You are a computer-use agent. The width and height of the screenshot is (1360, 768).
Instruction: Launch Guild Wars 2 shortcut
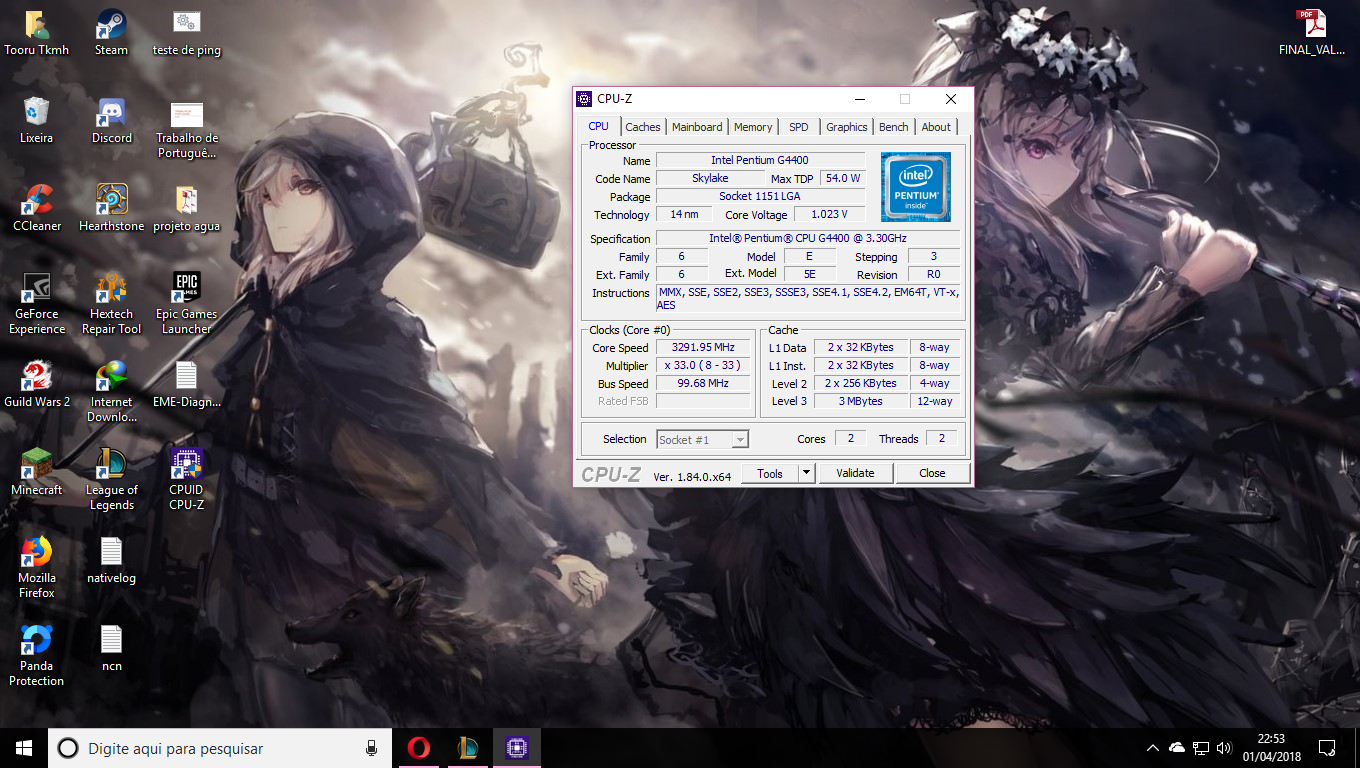coord(37,383)
